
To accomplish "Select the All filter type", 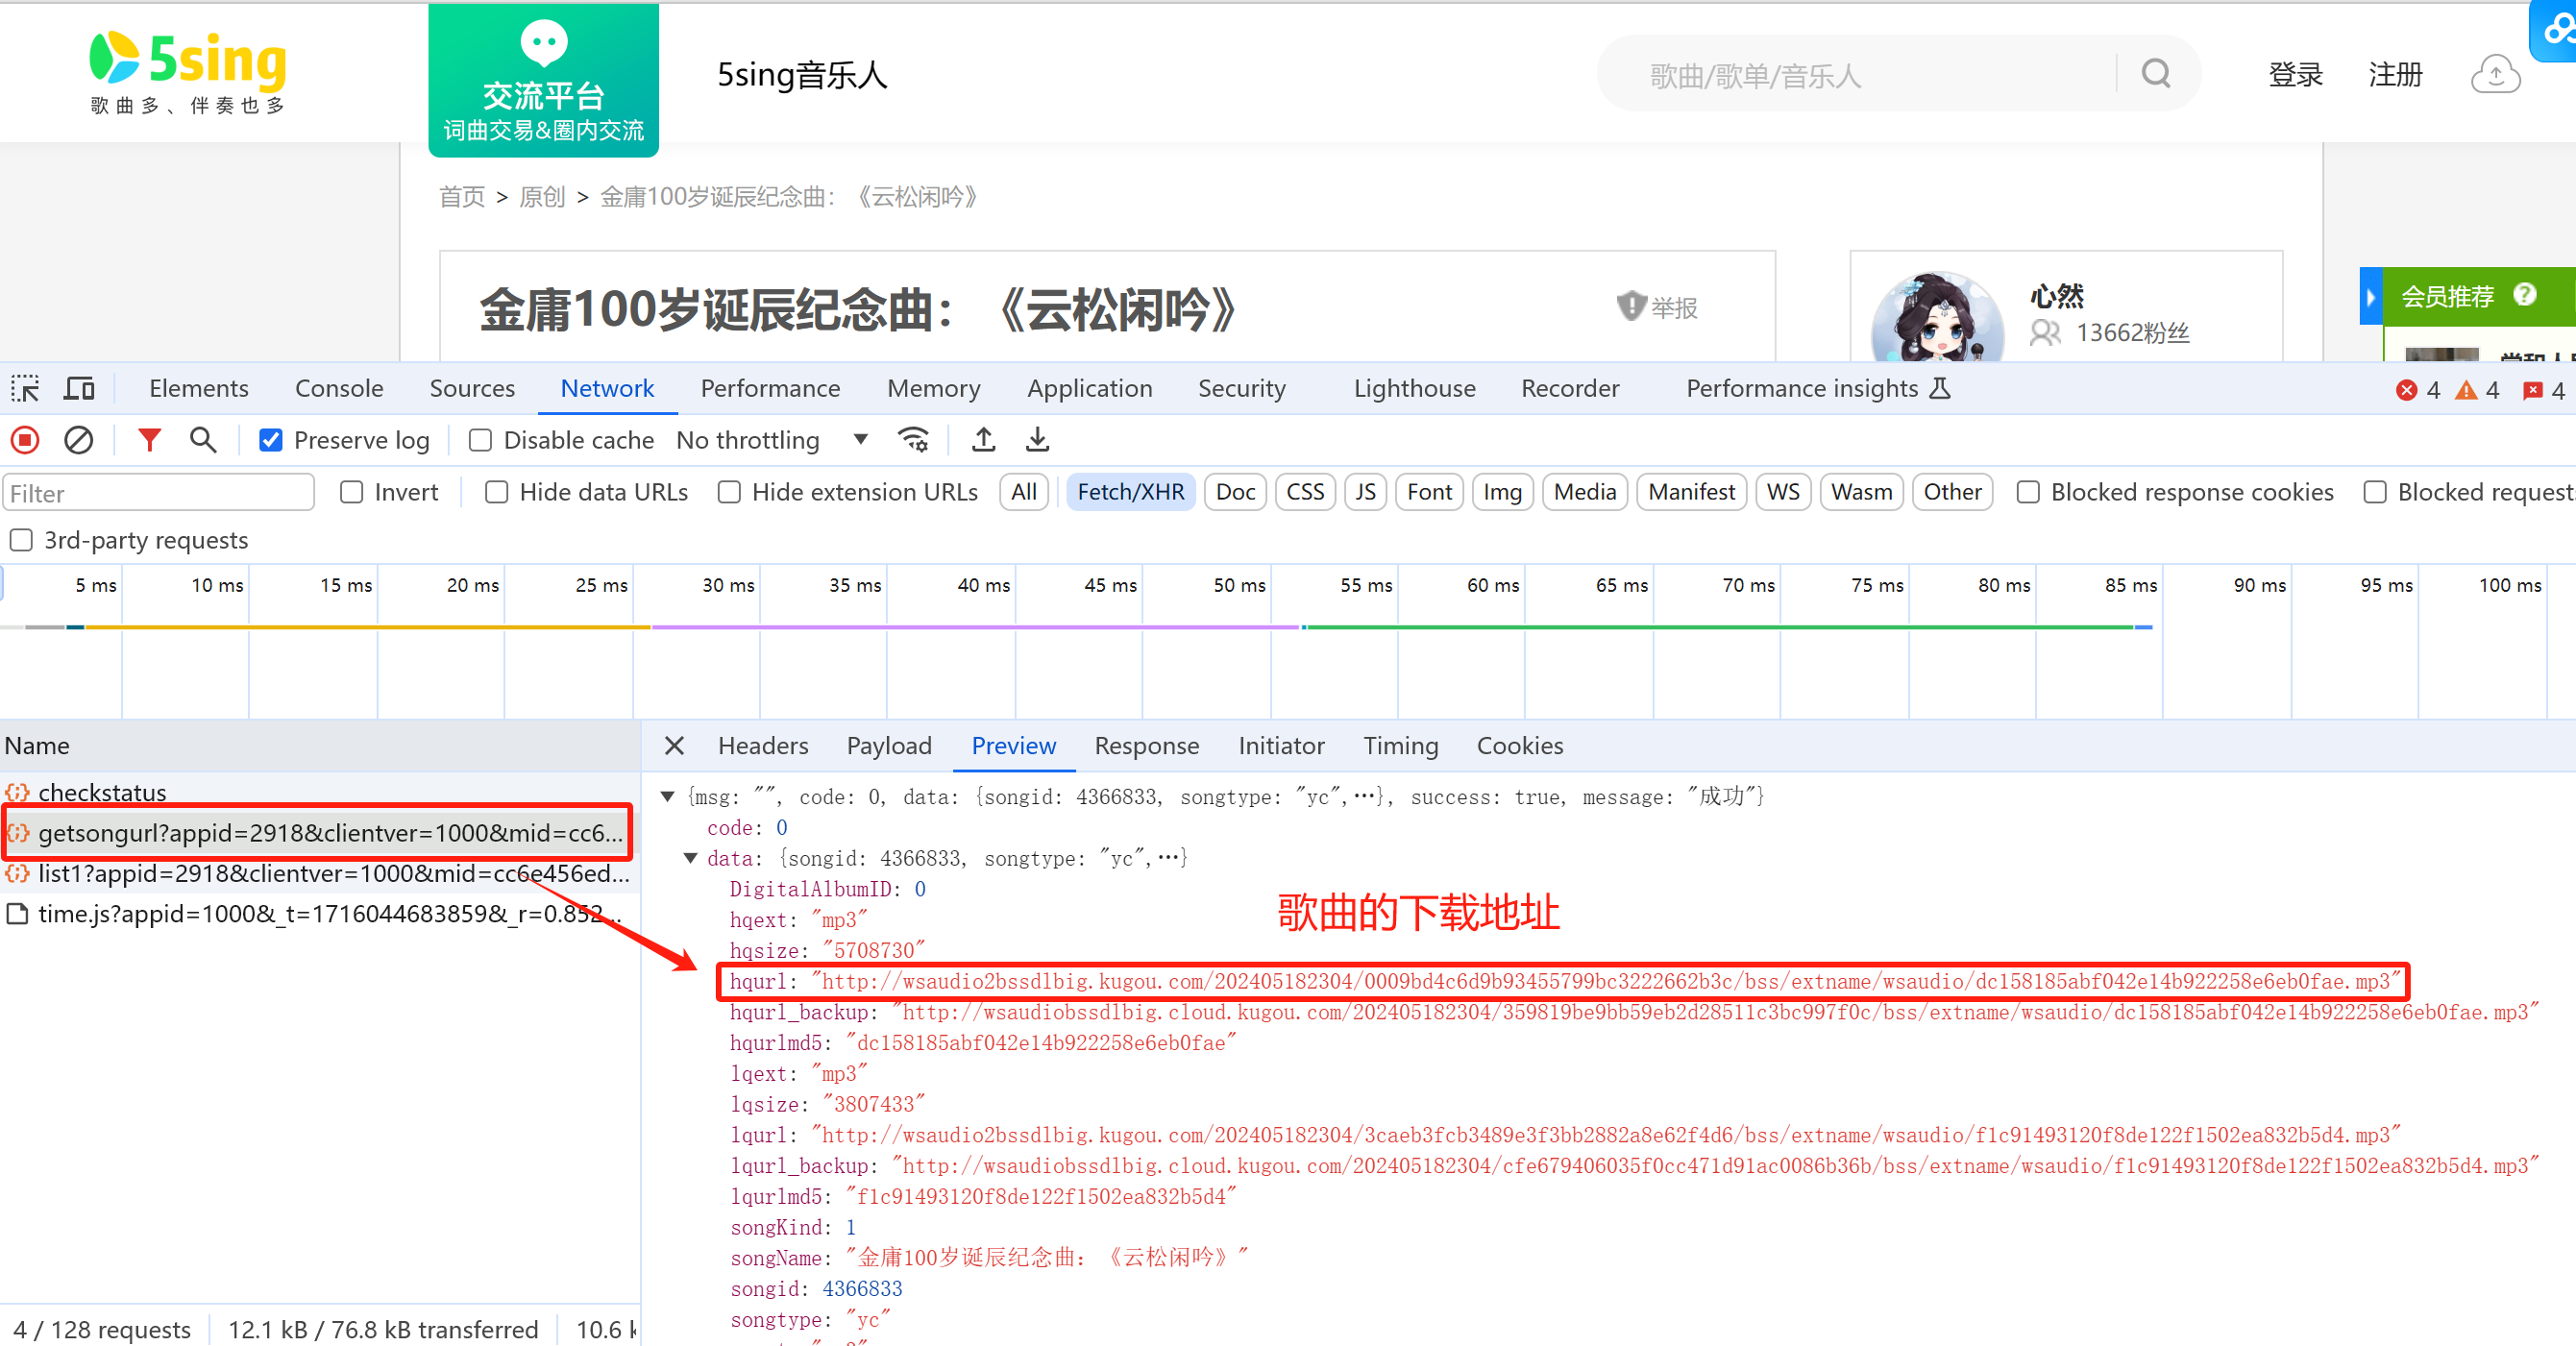I will point(1024,492).
